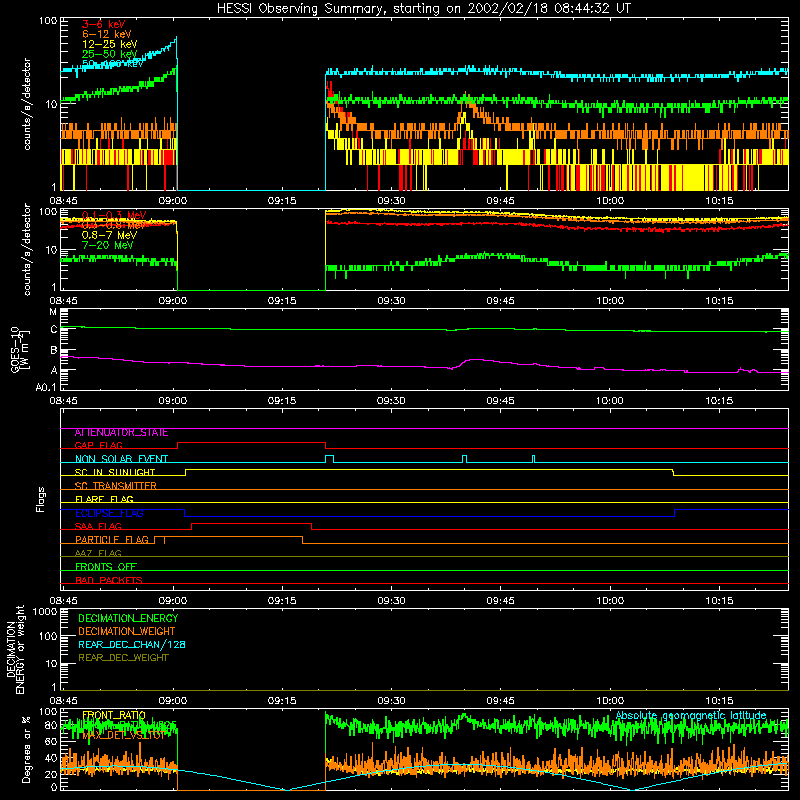Viewport: 800px width, 800px height.
Task: Select the REAR_DEC_CHAN/128 legend label
Action: pyautogui.click(x=132, y=645)
